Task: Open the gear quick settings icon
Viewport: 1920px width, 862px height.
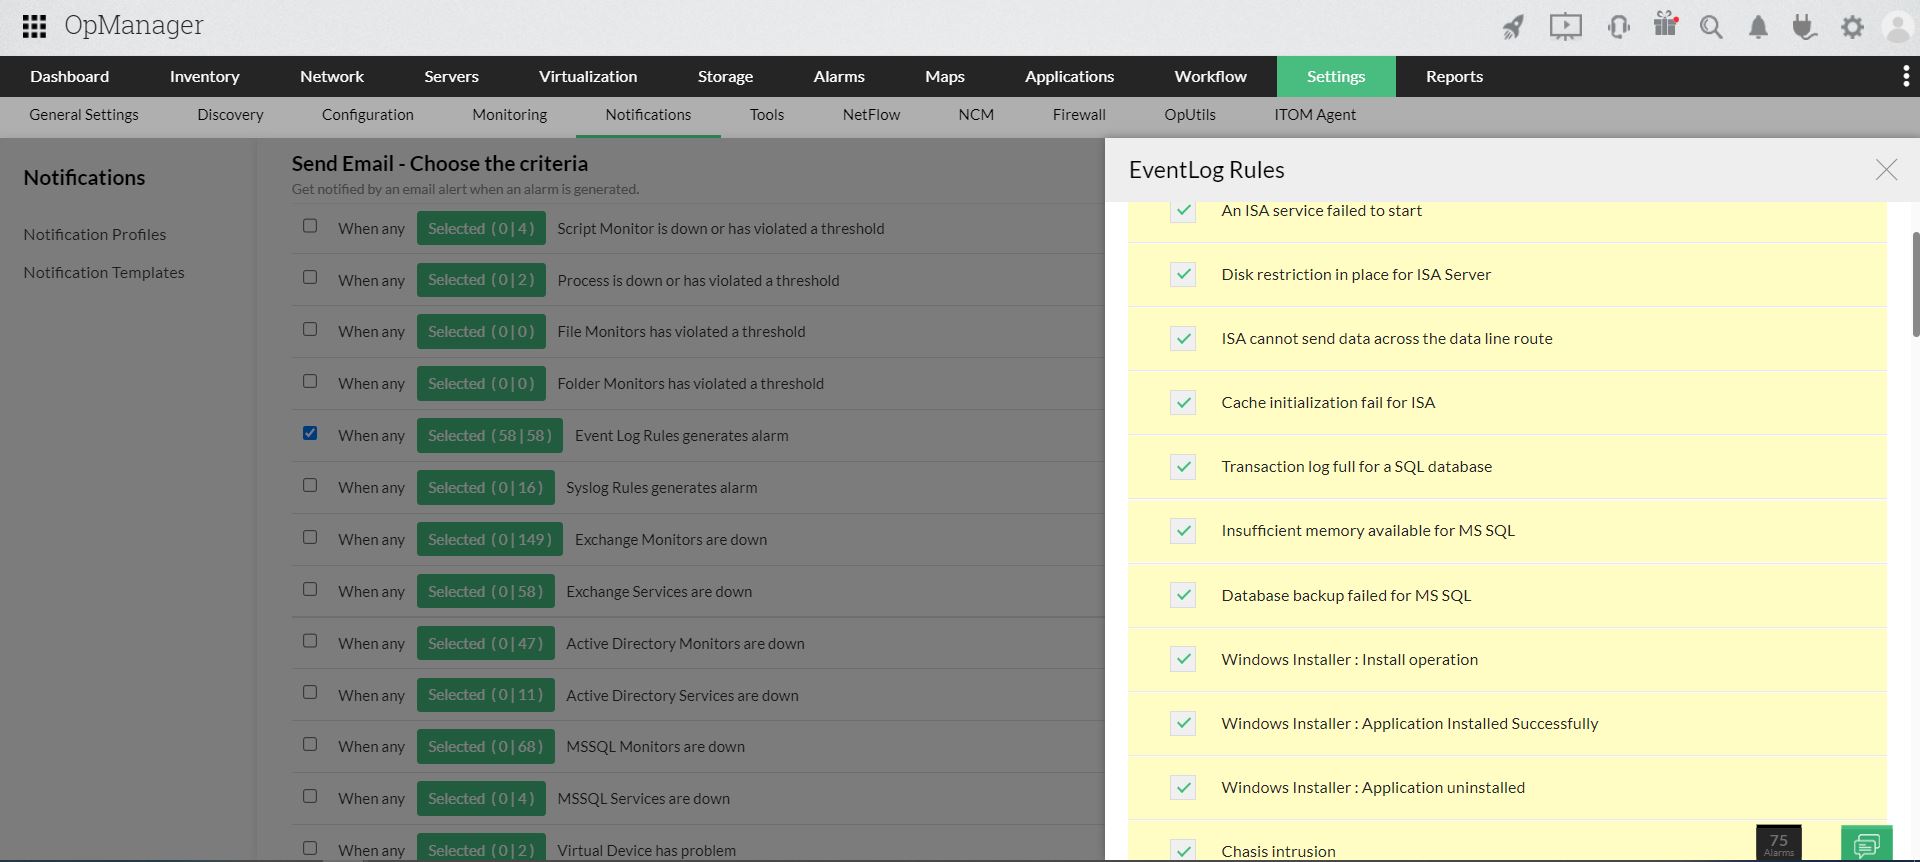Action: tap(1852, 27)
